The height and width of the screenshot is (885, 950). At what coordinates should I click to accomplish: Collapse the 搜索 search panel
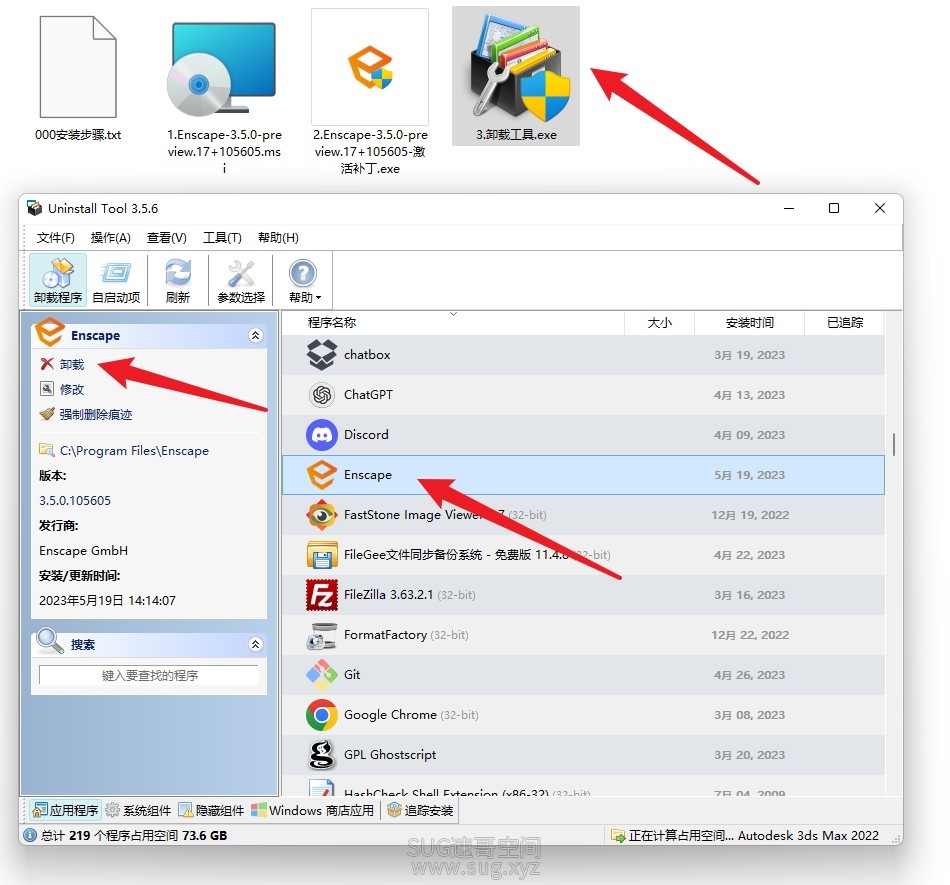[256, 644]
